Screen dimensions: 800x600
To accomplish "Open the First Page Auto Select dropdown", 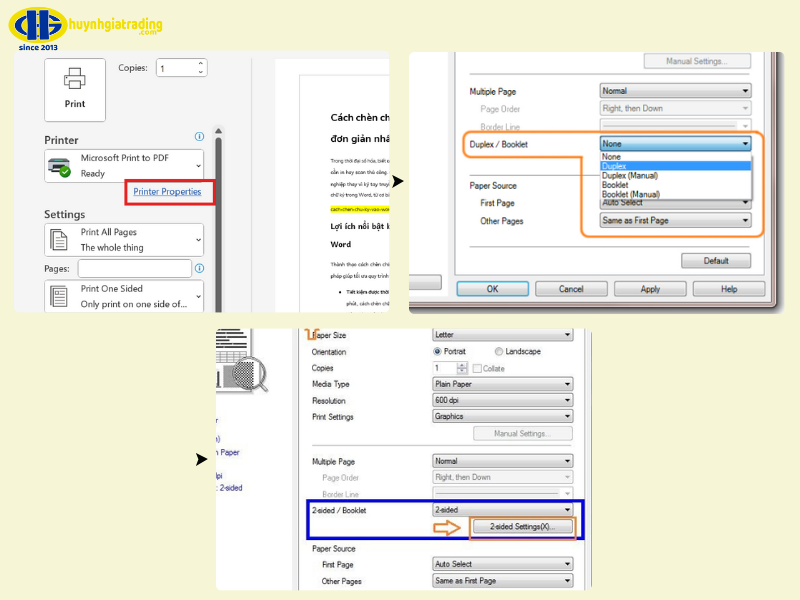I will tap(502, 565).
